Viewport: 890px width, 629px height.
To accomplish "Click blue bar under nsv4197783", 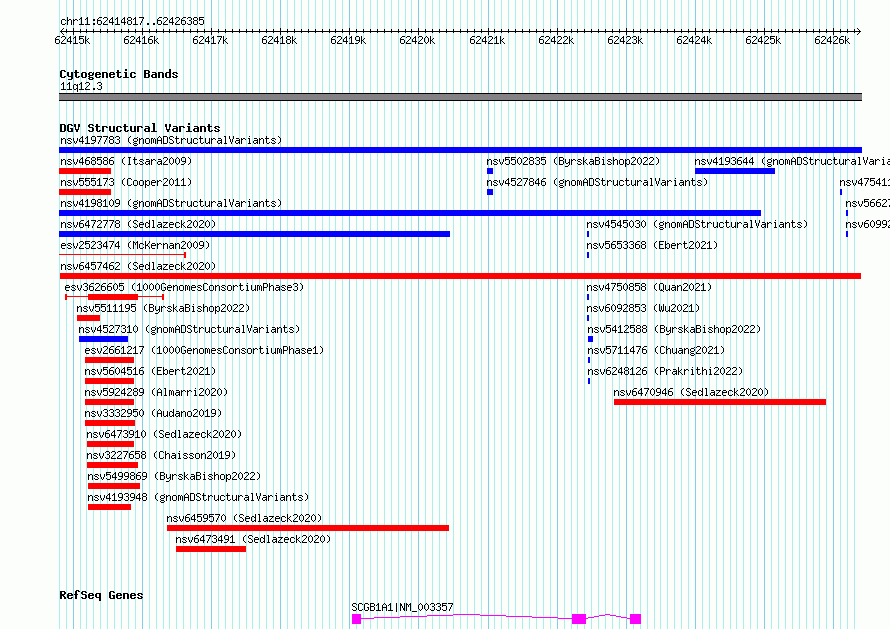I will (460, 150).
